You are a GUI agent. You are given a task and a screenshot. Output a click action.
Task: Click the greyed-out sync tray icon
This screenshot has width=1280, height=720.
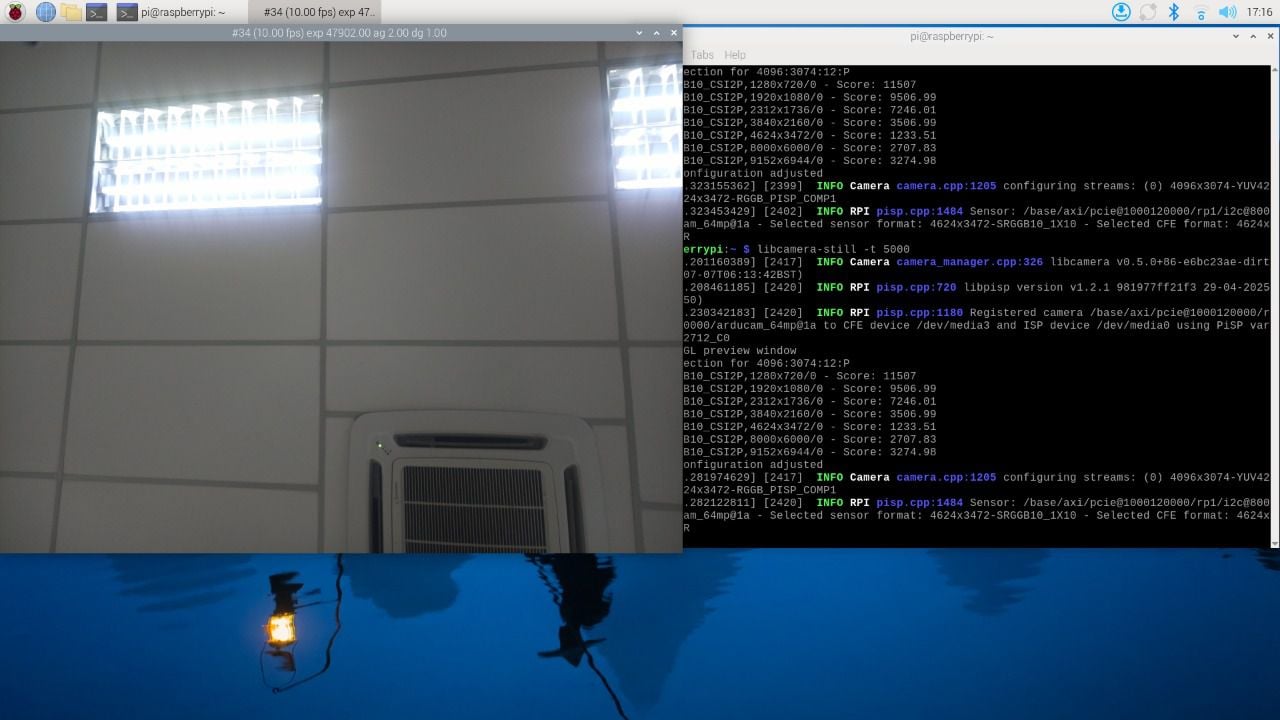click(x=1148, y=12)
